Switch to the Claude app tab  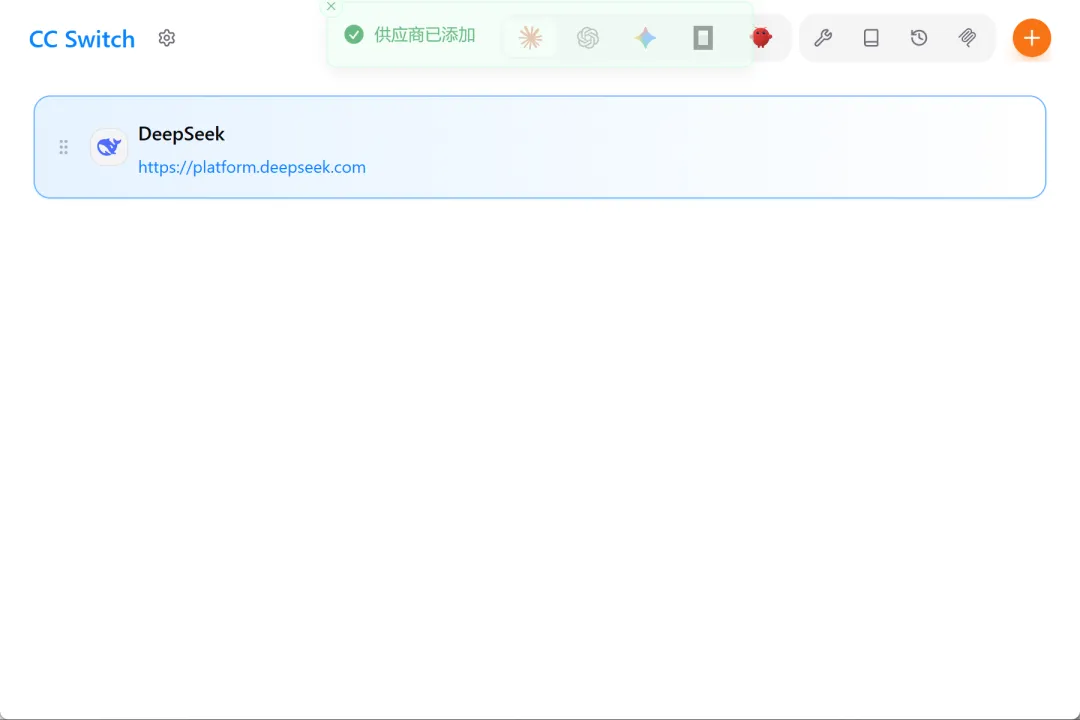point(530,38)
